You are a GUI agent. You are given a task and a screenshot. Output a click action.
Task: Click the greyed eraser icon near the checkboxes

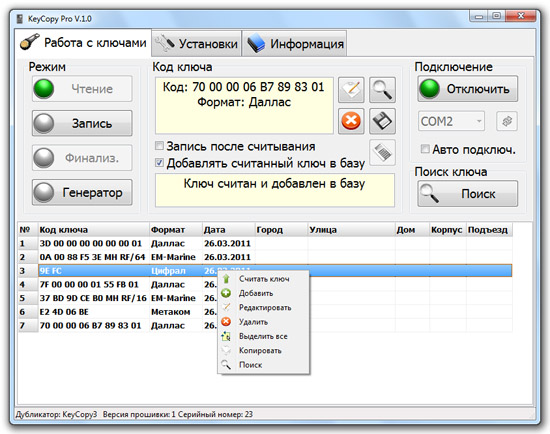click(x=382, y=152)
